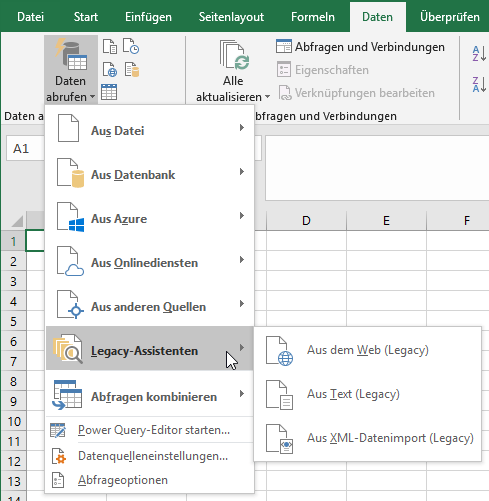Select Aus XML-Datenimport (Legacy)
489x501 pixels.
(368, 438)
